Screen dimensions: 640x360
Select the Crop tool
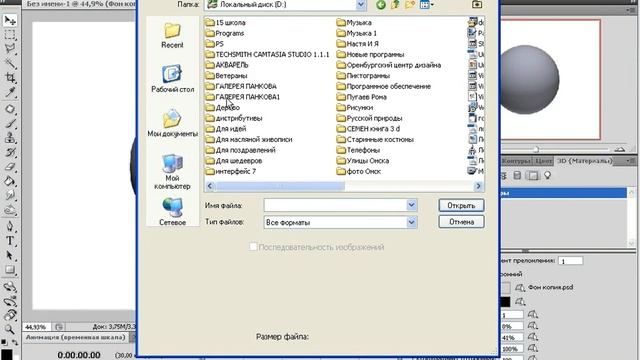click(10, 78)
